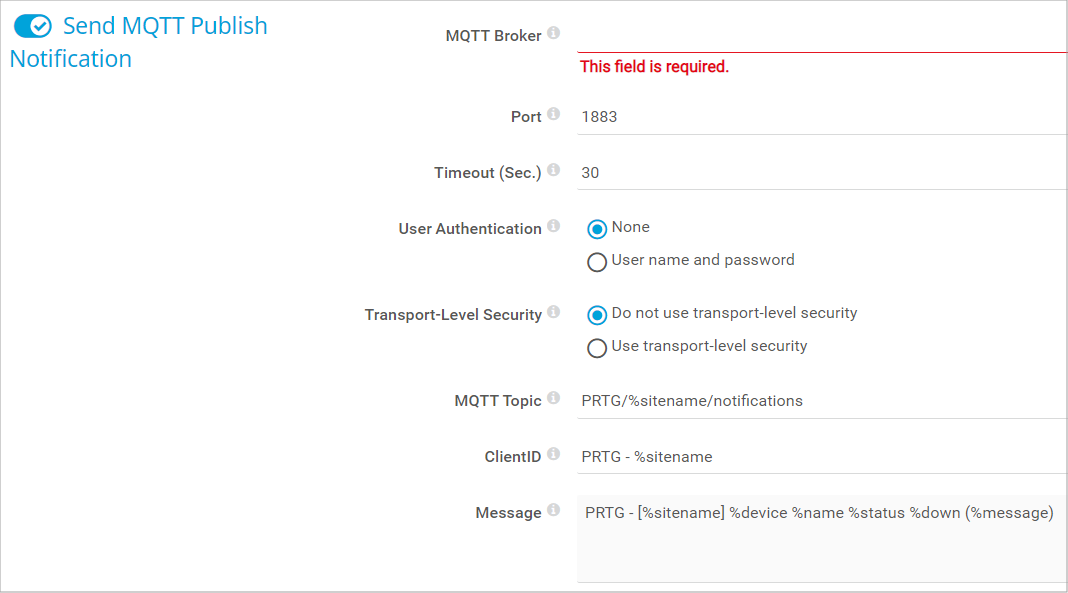Click the Timeout field showing 30

pyautogui.click(x=822, y=173)
